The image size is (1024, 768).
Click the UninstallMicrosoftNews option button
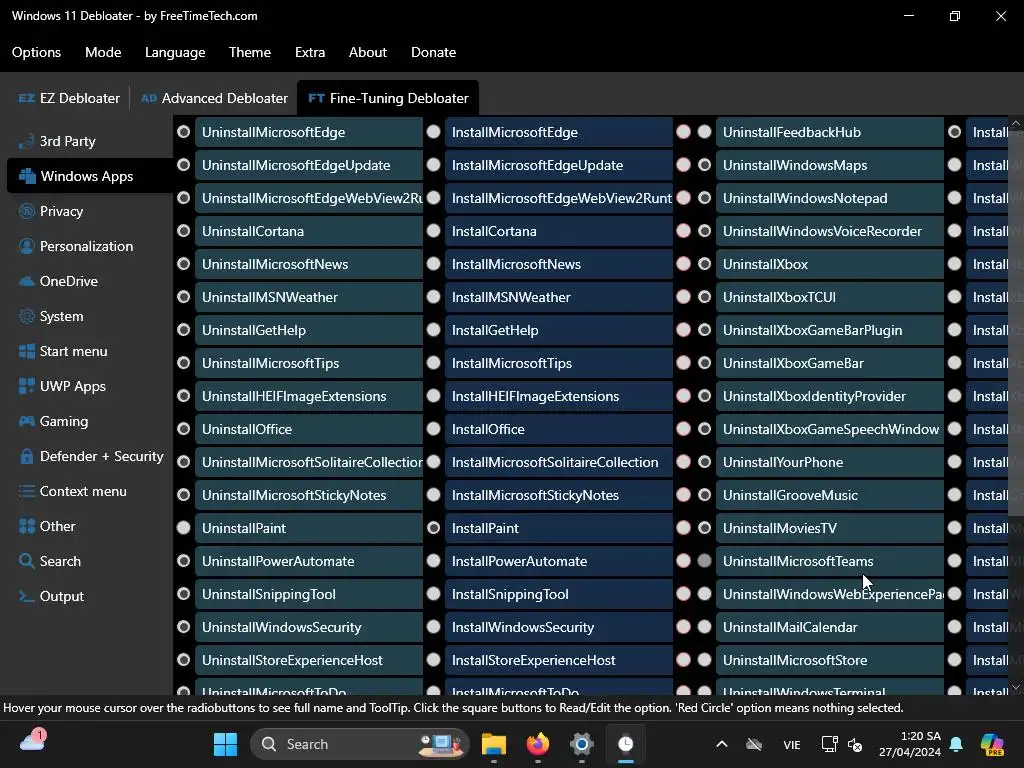point(309,264)
